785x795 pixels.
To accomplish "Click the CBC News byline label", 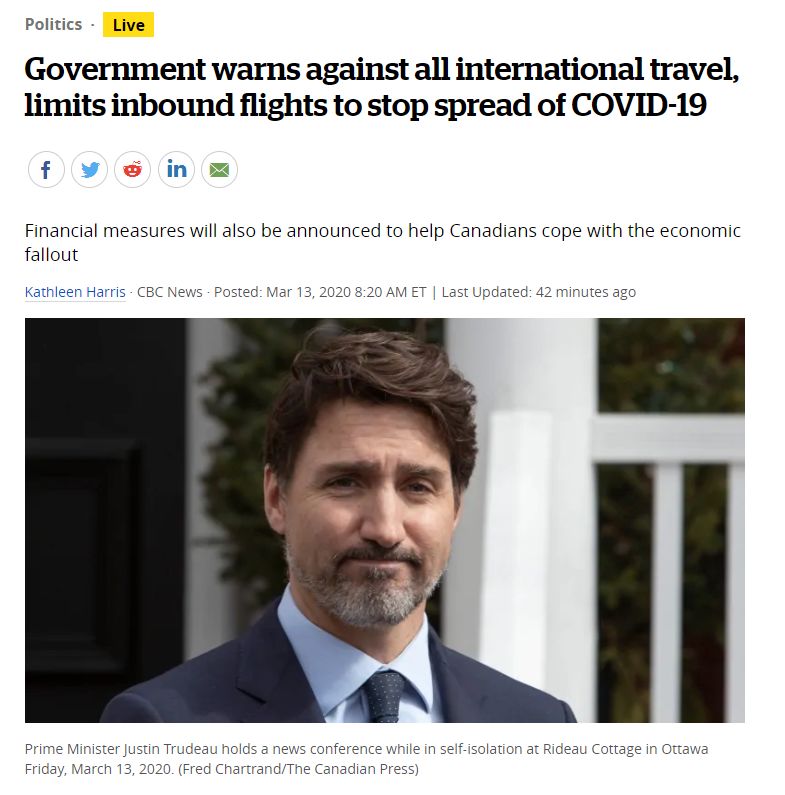I will coord(169,292).
